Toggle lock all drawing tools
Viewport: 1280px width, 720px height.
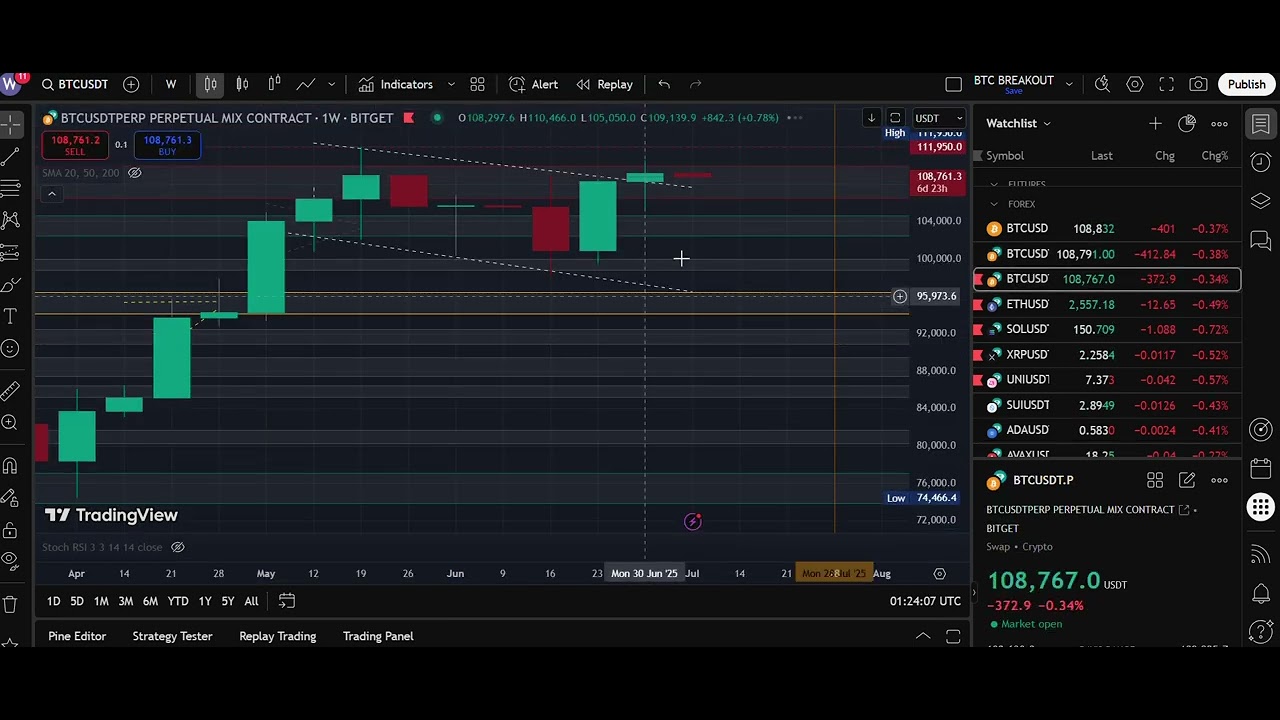click(x=10, y=529)
